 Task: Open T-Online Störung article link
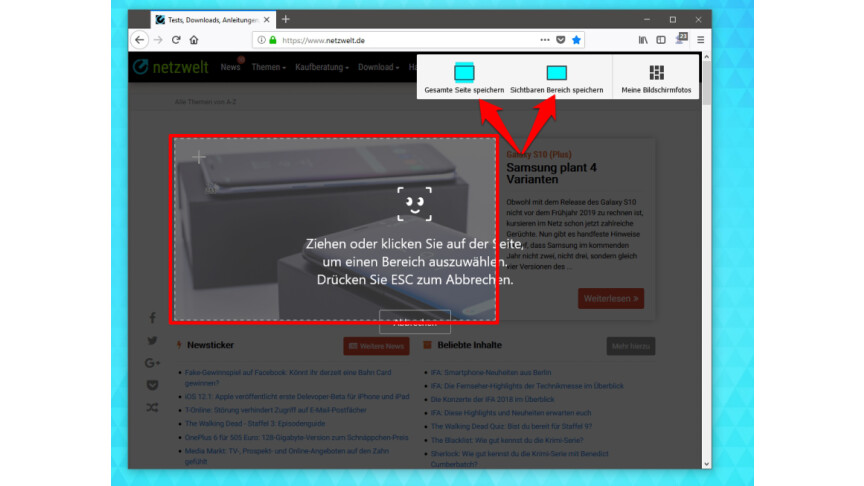pyautogui.click(x=276, y=410)
